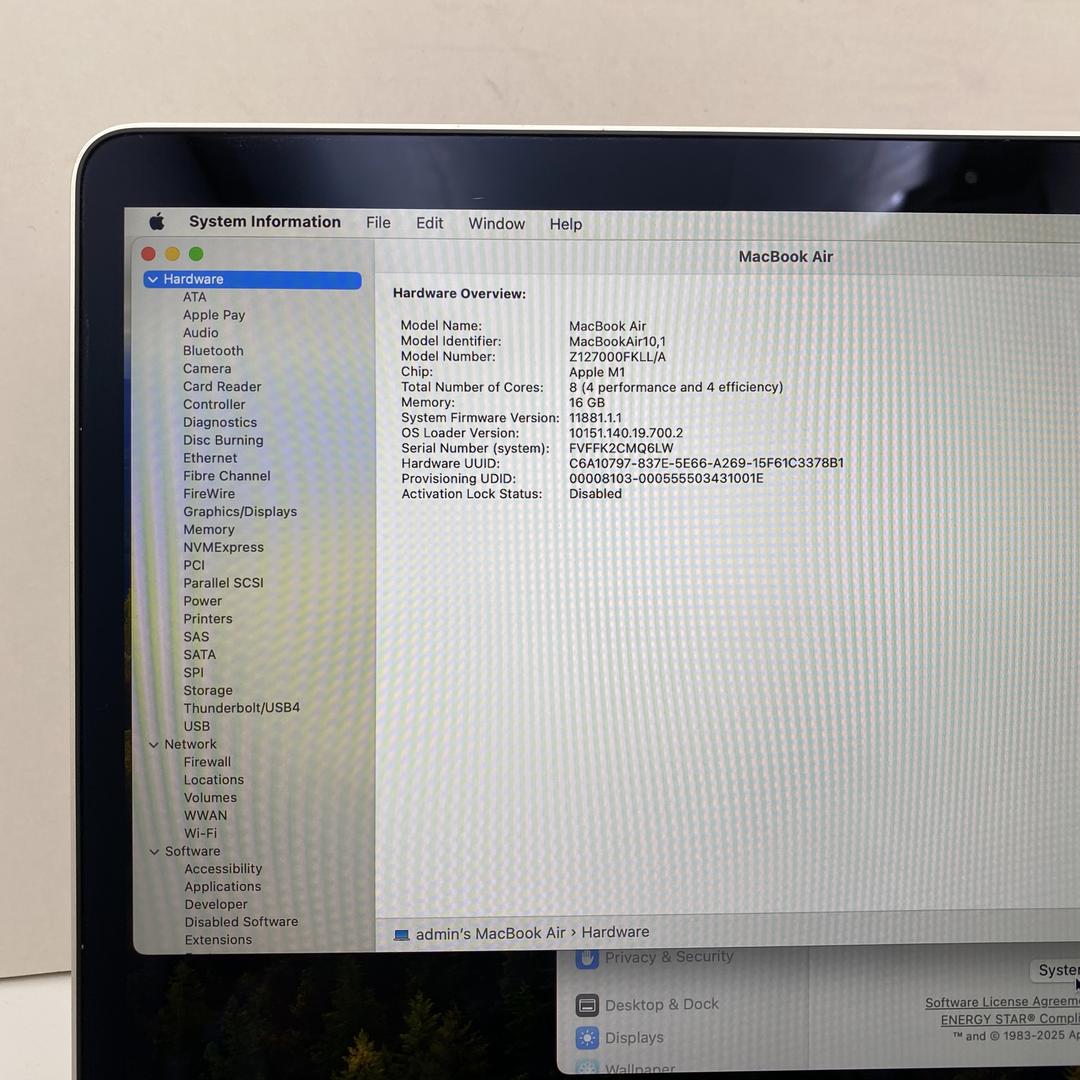Click the model identifier MacBookAir10,1
The image size is (1080, 1080).
pos(617,342)
